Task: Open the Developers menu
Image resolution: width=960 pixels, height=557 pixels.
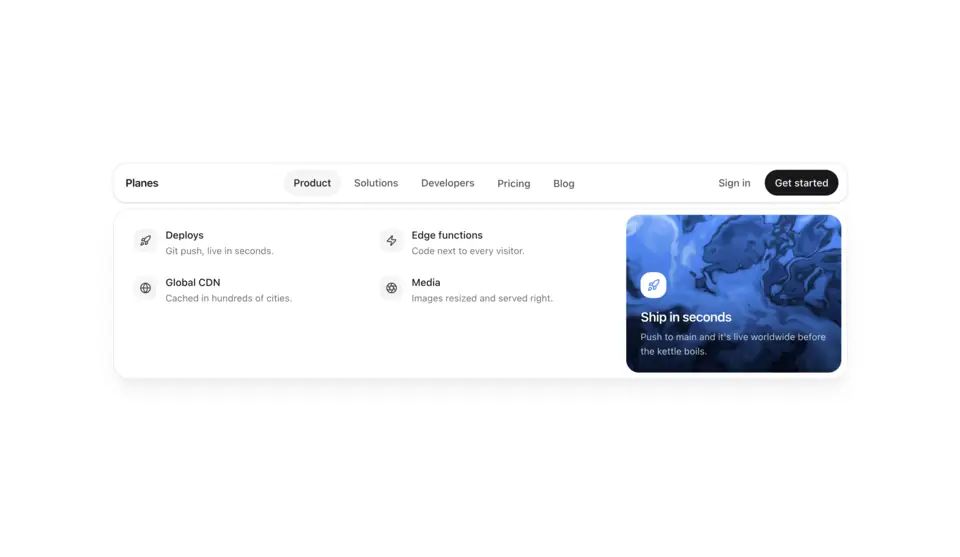Action: [448, 183]
